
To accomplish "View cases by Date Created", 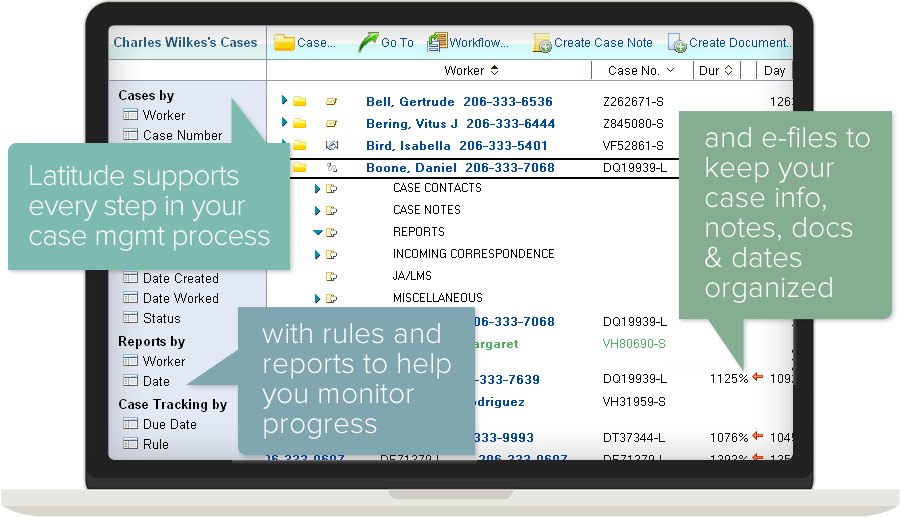I will click(181, 278).
